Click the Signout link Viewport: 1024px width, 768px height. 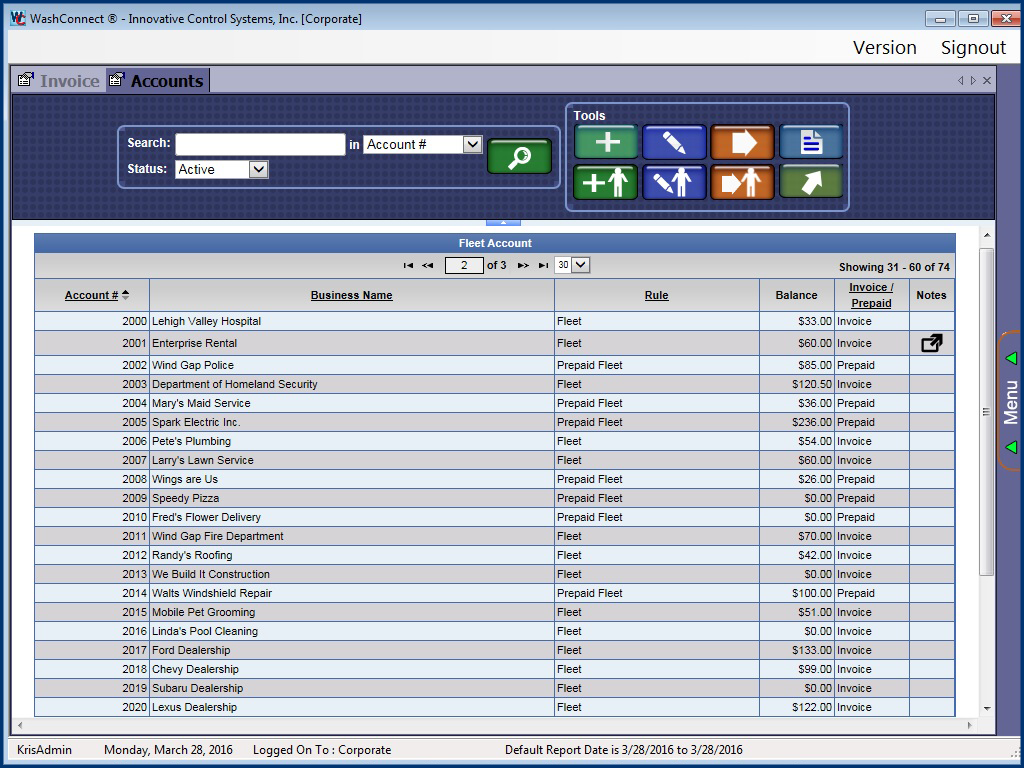coord(972,47)
